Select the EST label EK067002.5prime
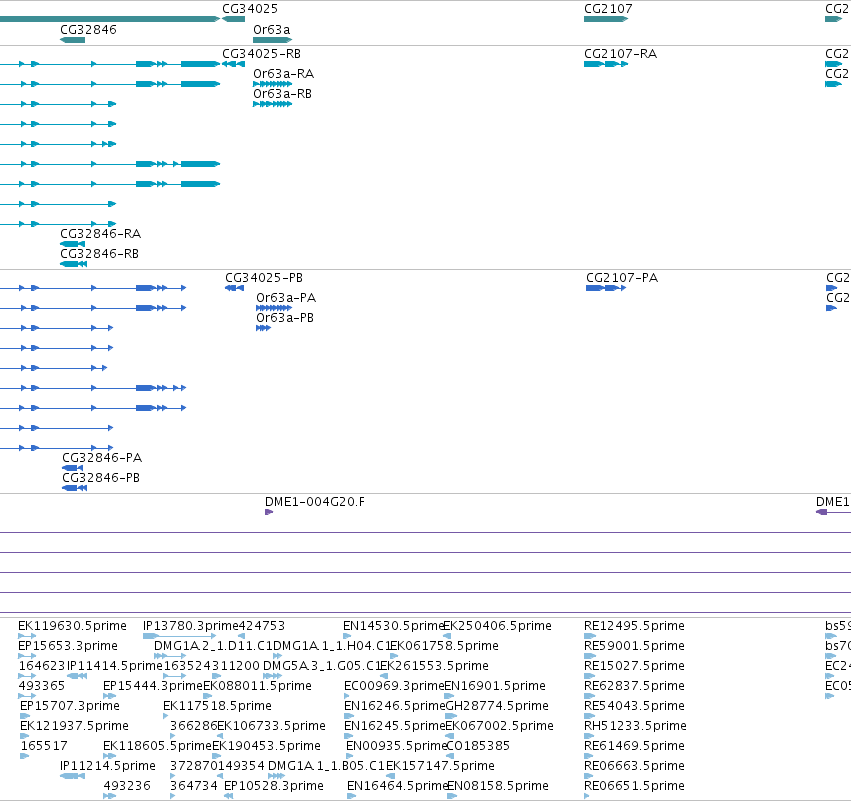Screen dimensions: 851x801 tap(499, 726)
